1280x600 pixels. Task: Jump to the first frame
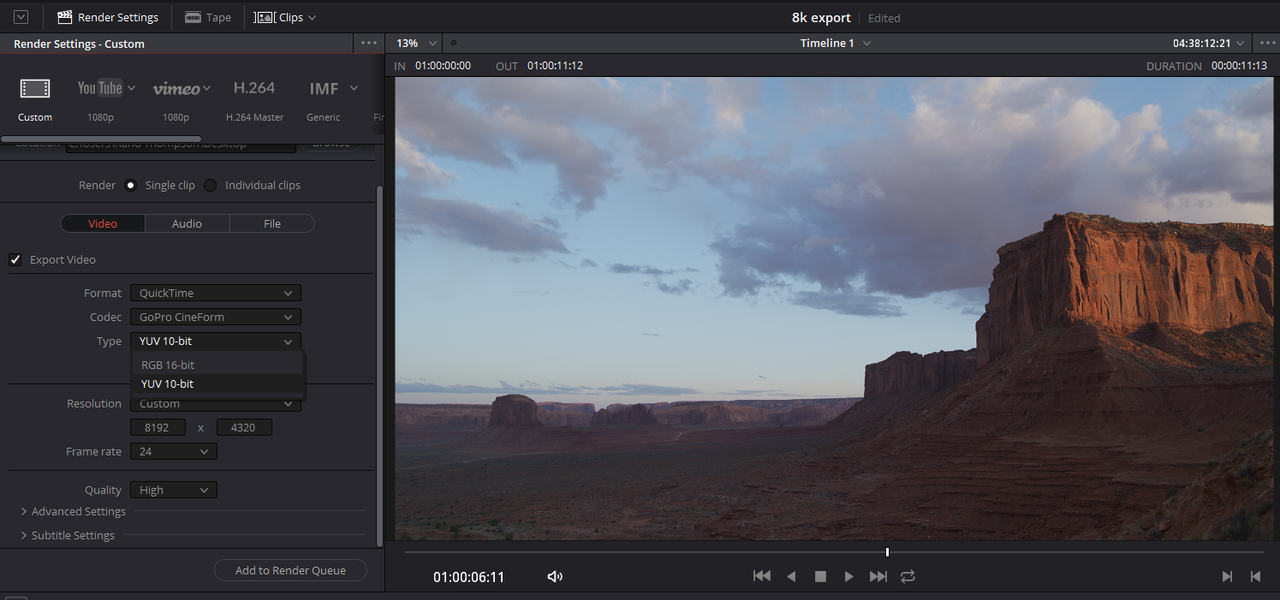762,577
